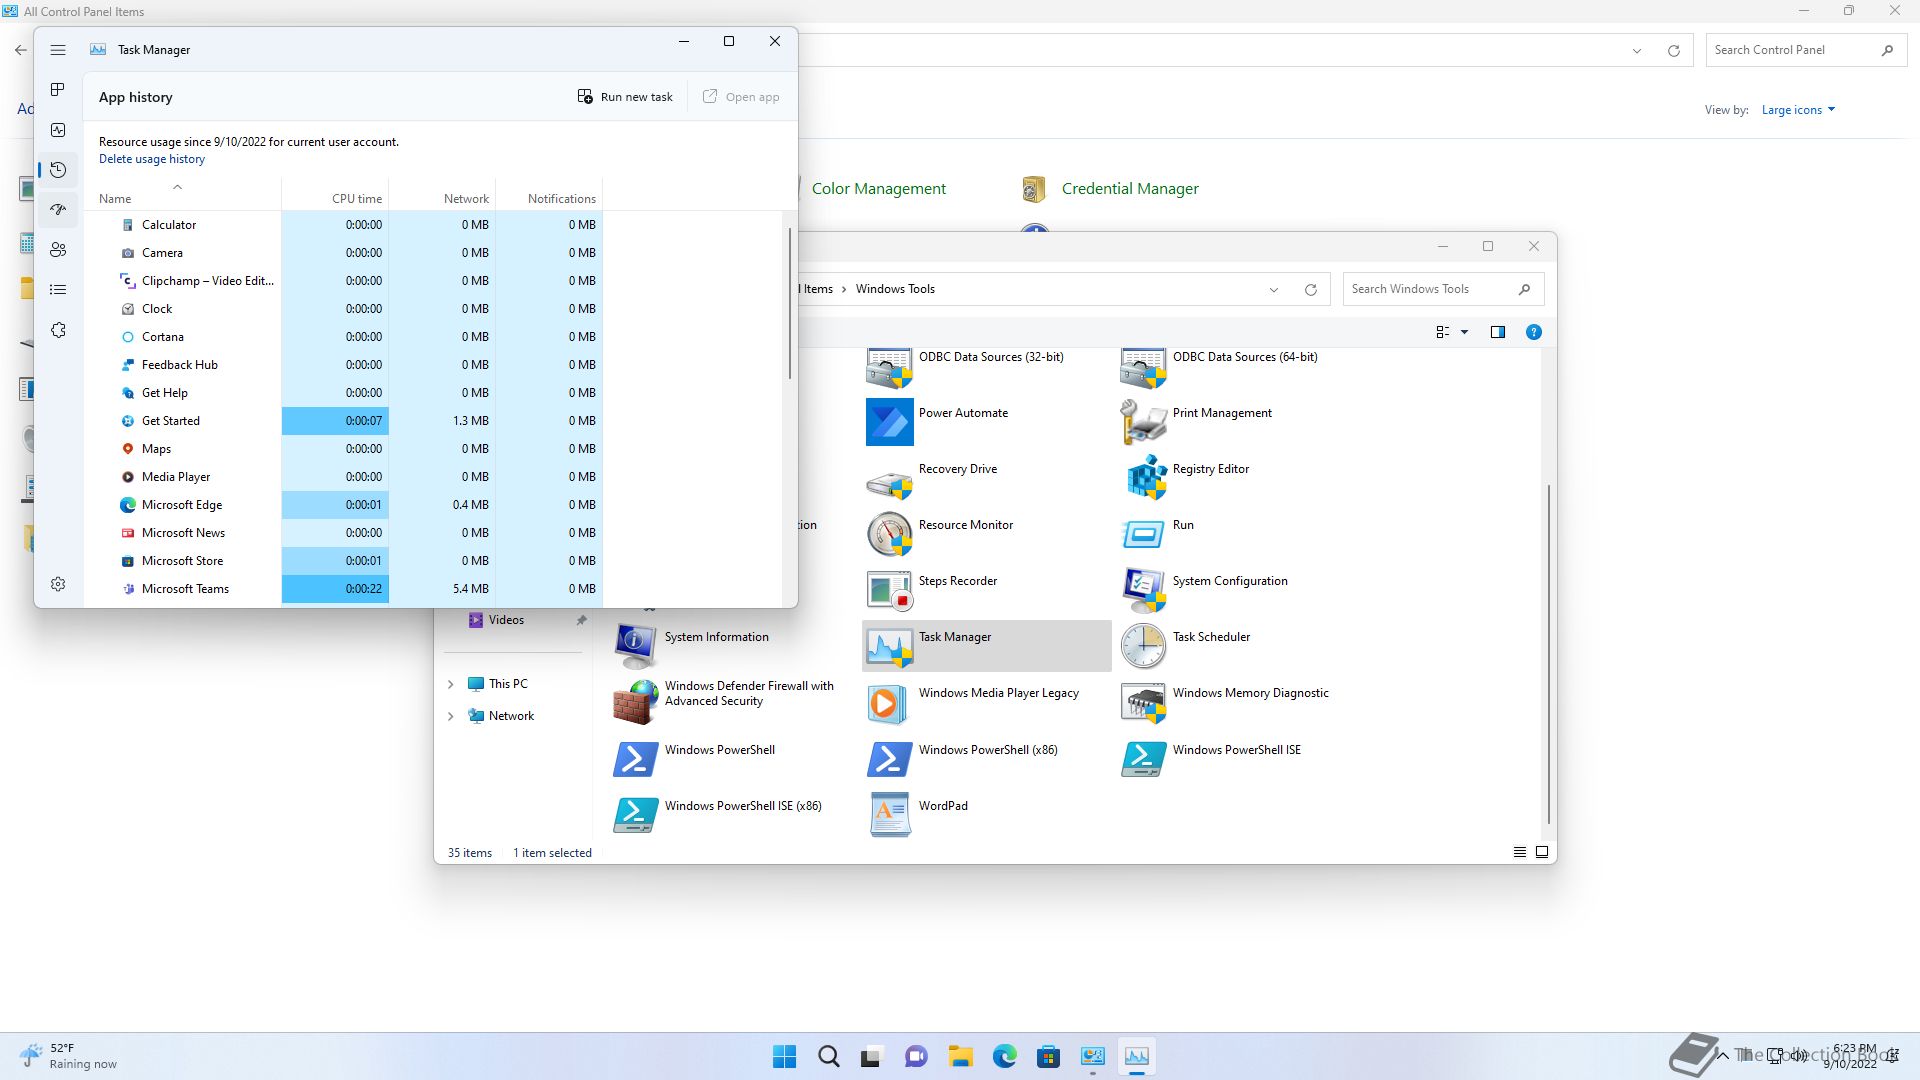Expand Control Panel address bar dropdown
The width and height of the screenshot is (1920, 1080).
[x=1637, y=51]
